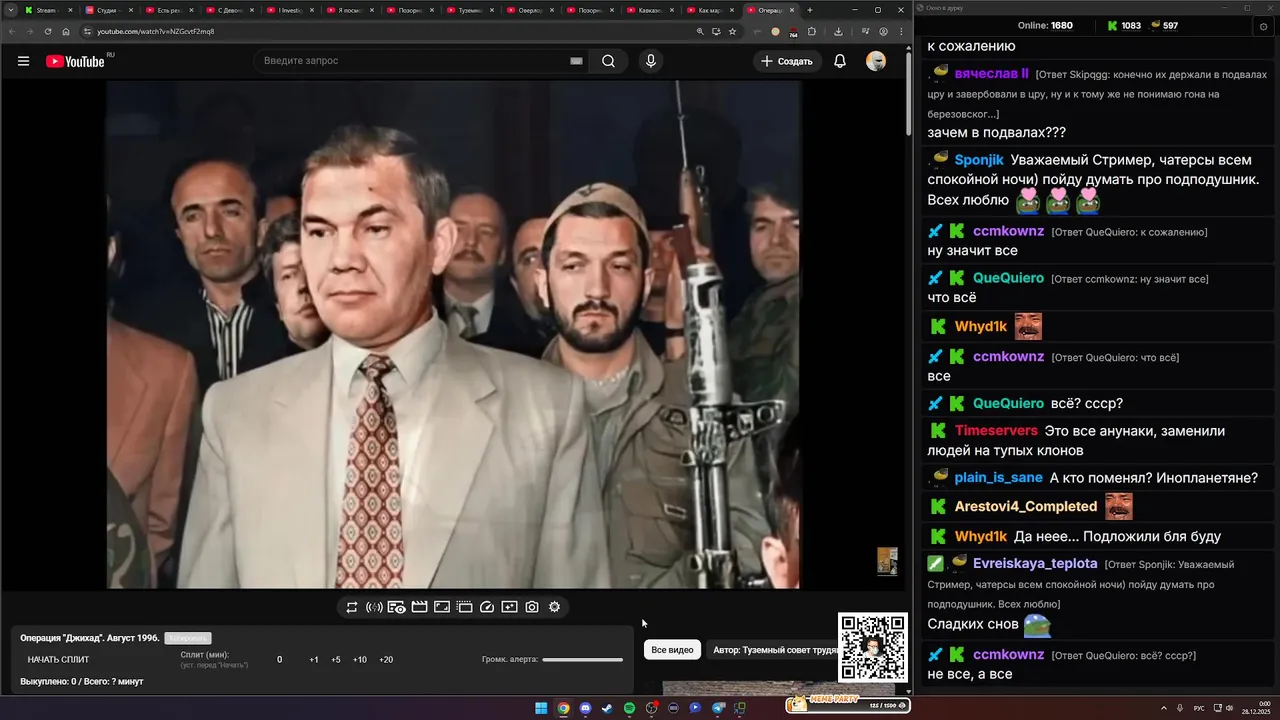Bookmark this page with star icon

(732, 31)
